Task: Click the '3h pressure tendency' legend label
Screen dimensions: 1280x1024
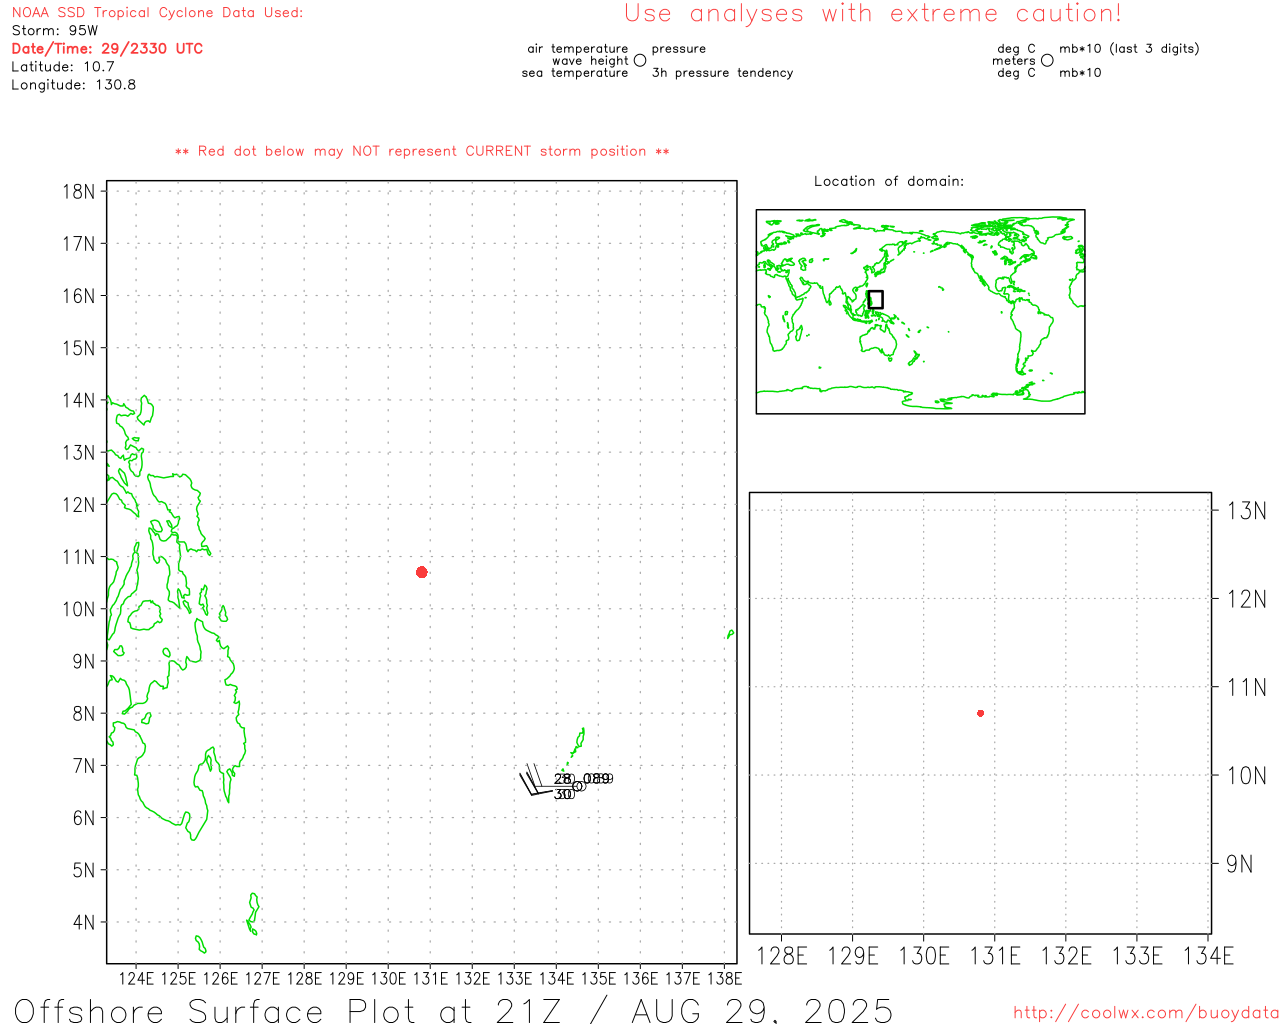Action: [x=722, y=73]
